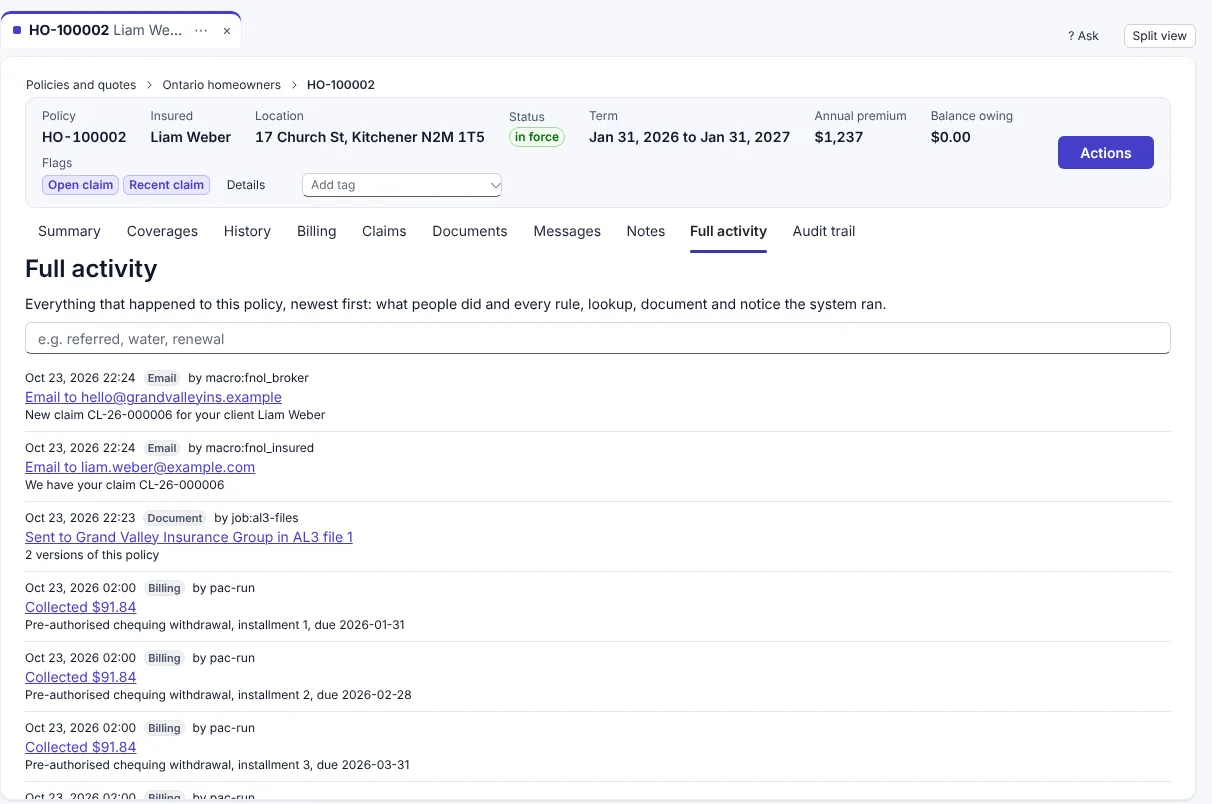Click Billing badge of installment 2 entry
Viewport: 1212px width, 804px height.
pos(164,658)
